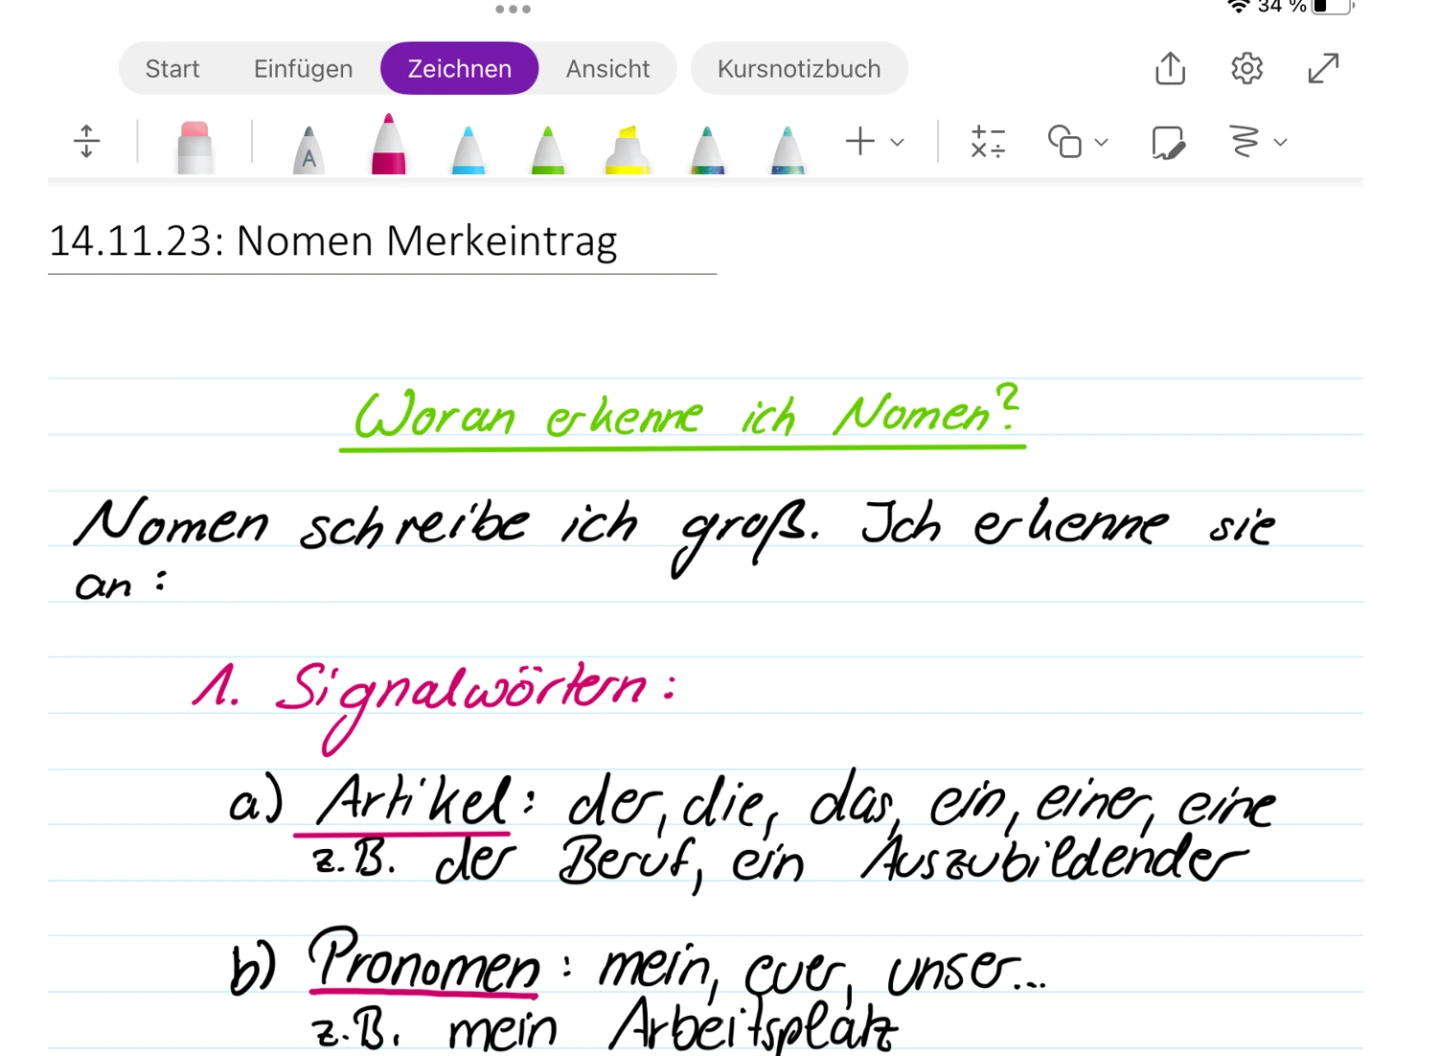Select the text mode pen with A
Screen dimensions: 1440x1056
(308, 148)
